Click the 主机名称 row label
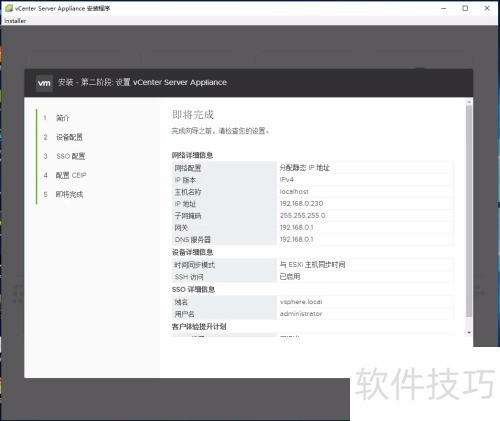Viewport: 500px width, 421px height. tap(188, 192)
